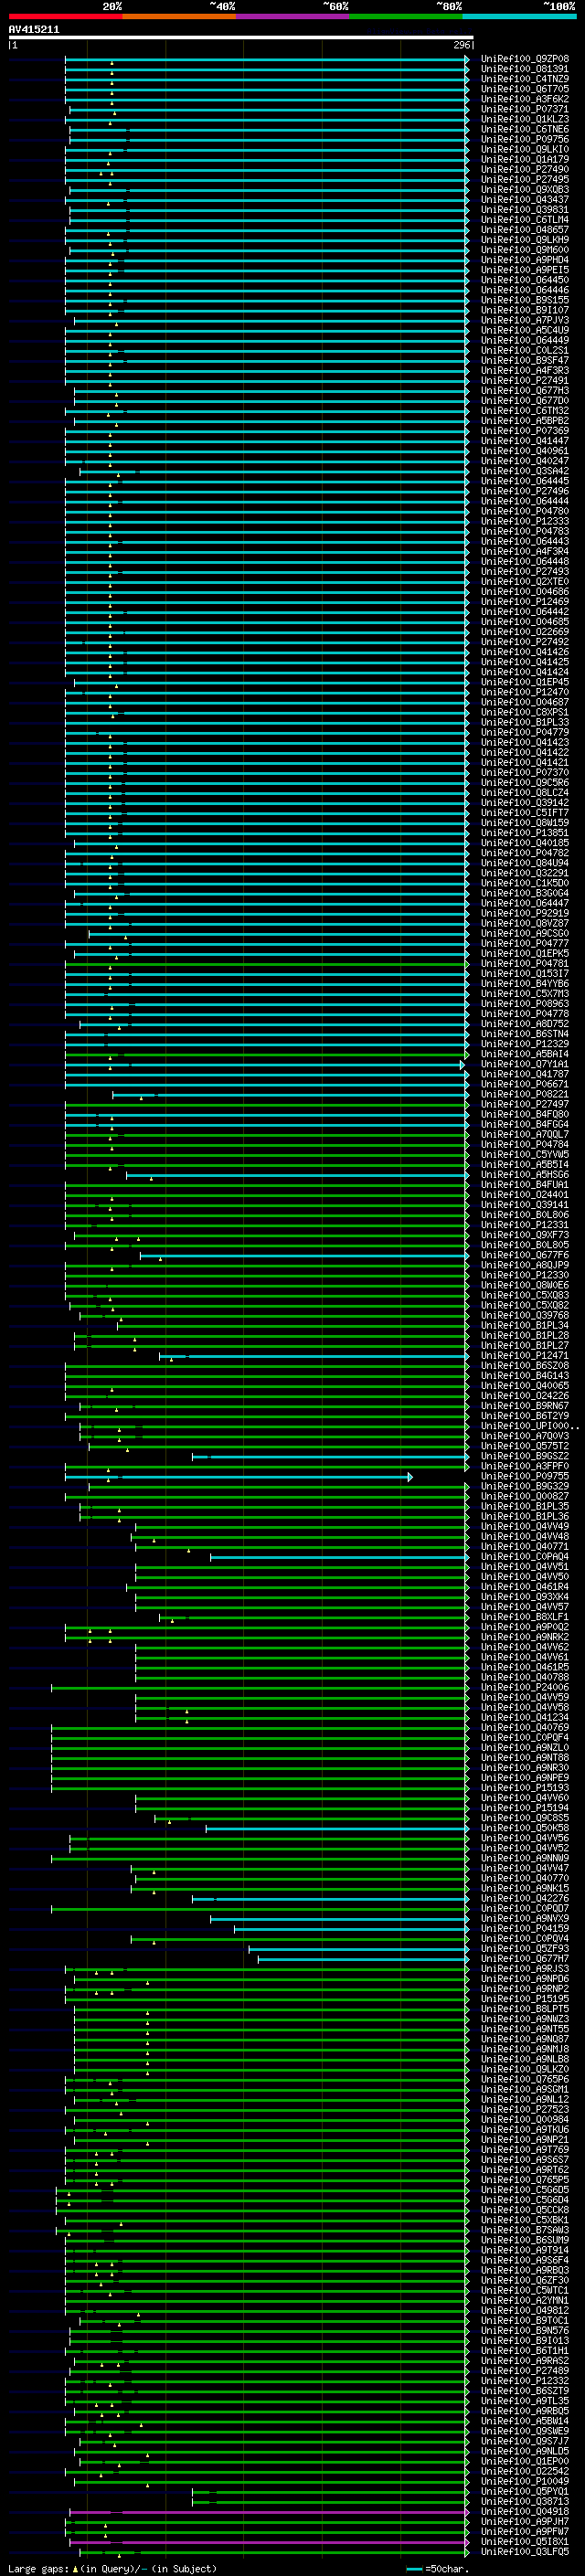Open hit UniRef100_Q677H3
This screenshot has height=2576, width=585.
[x=525, y=391]
